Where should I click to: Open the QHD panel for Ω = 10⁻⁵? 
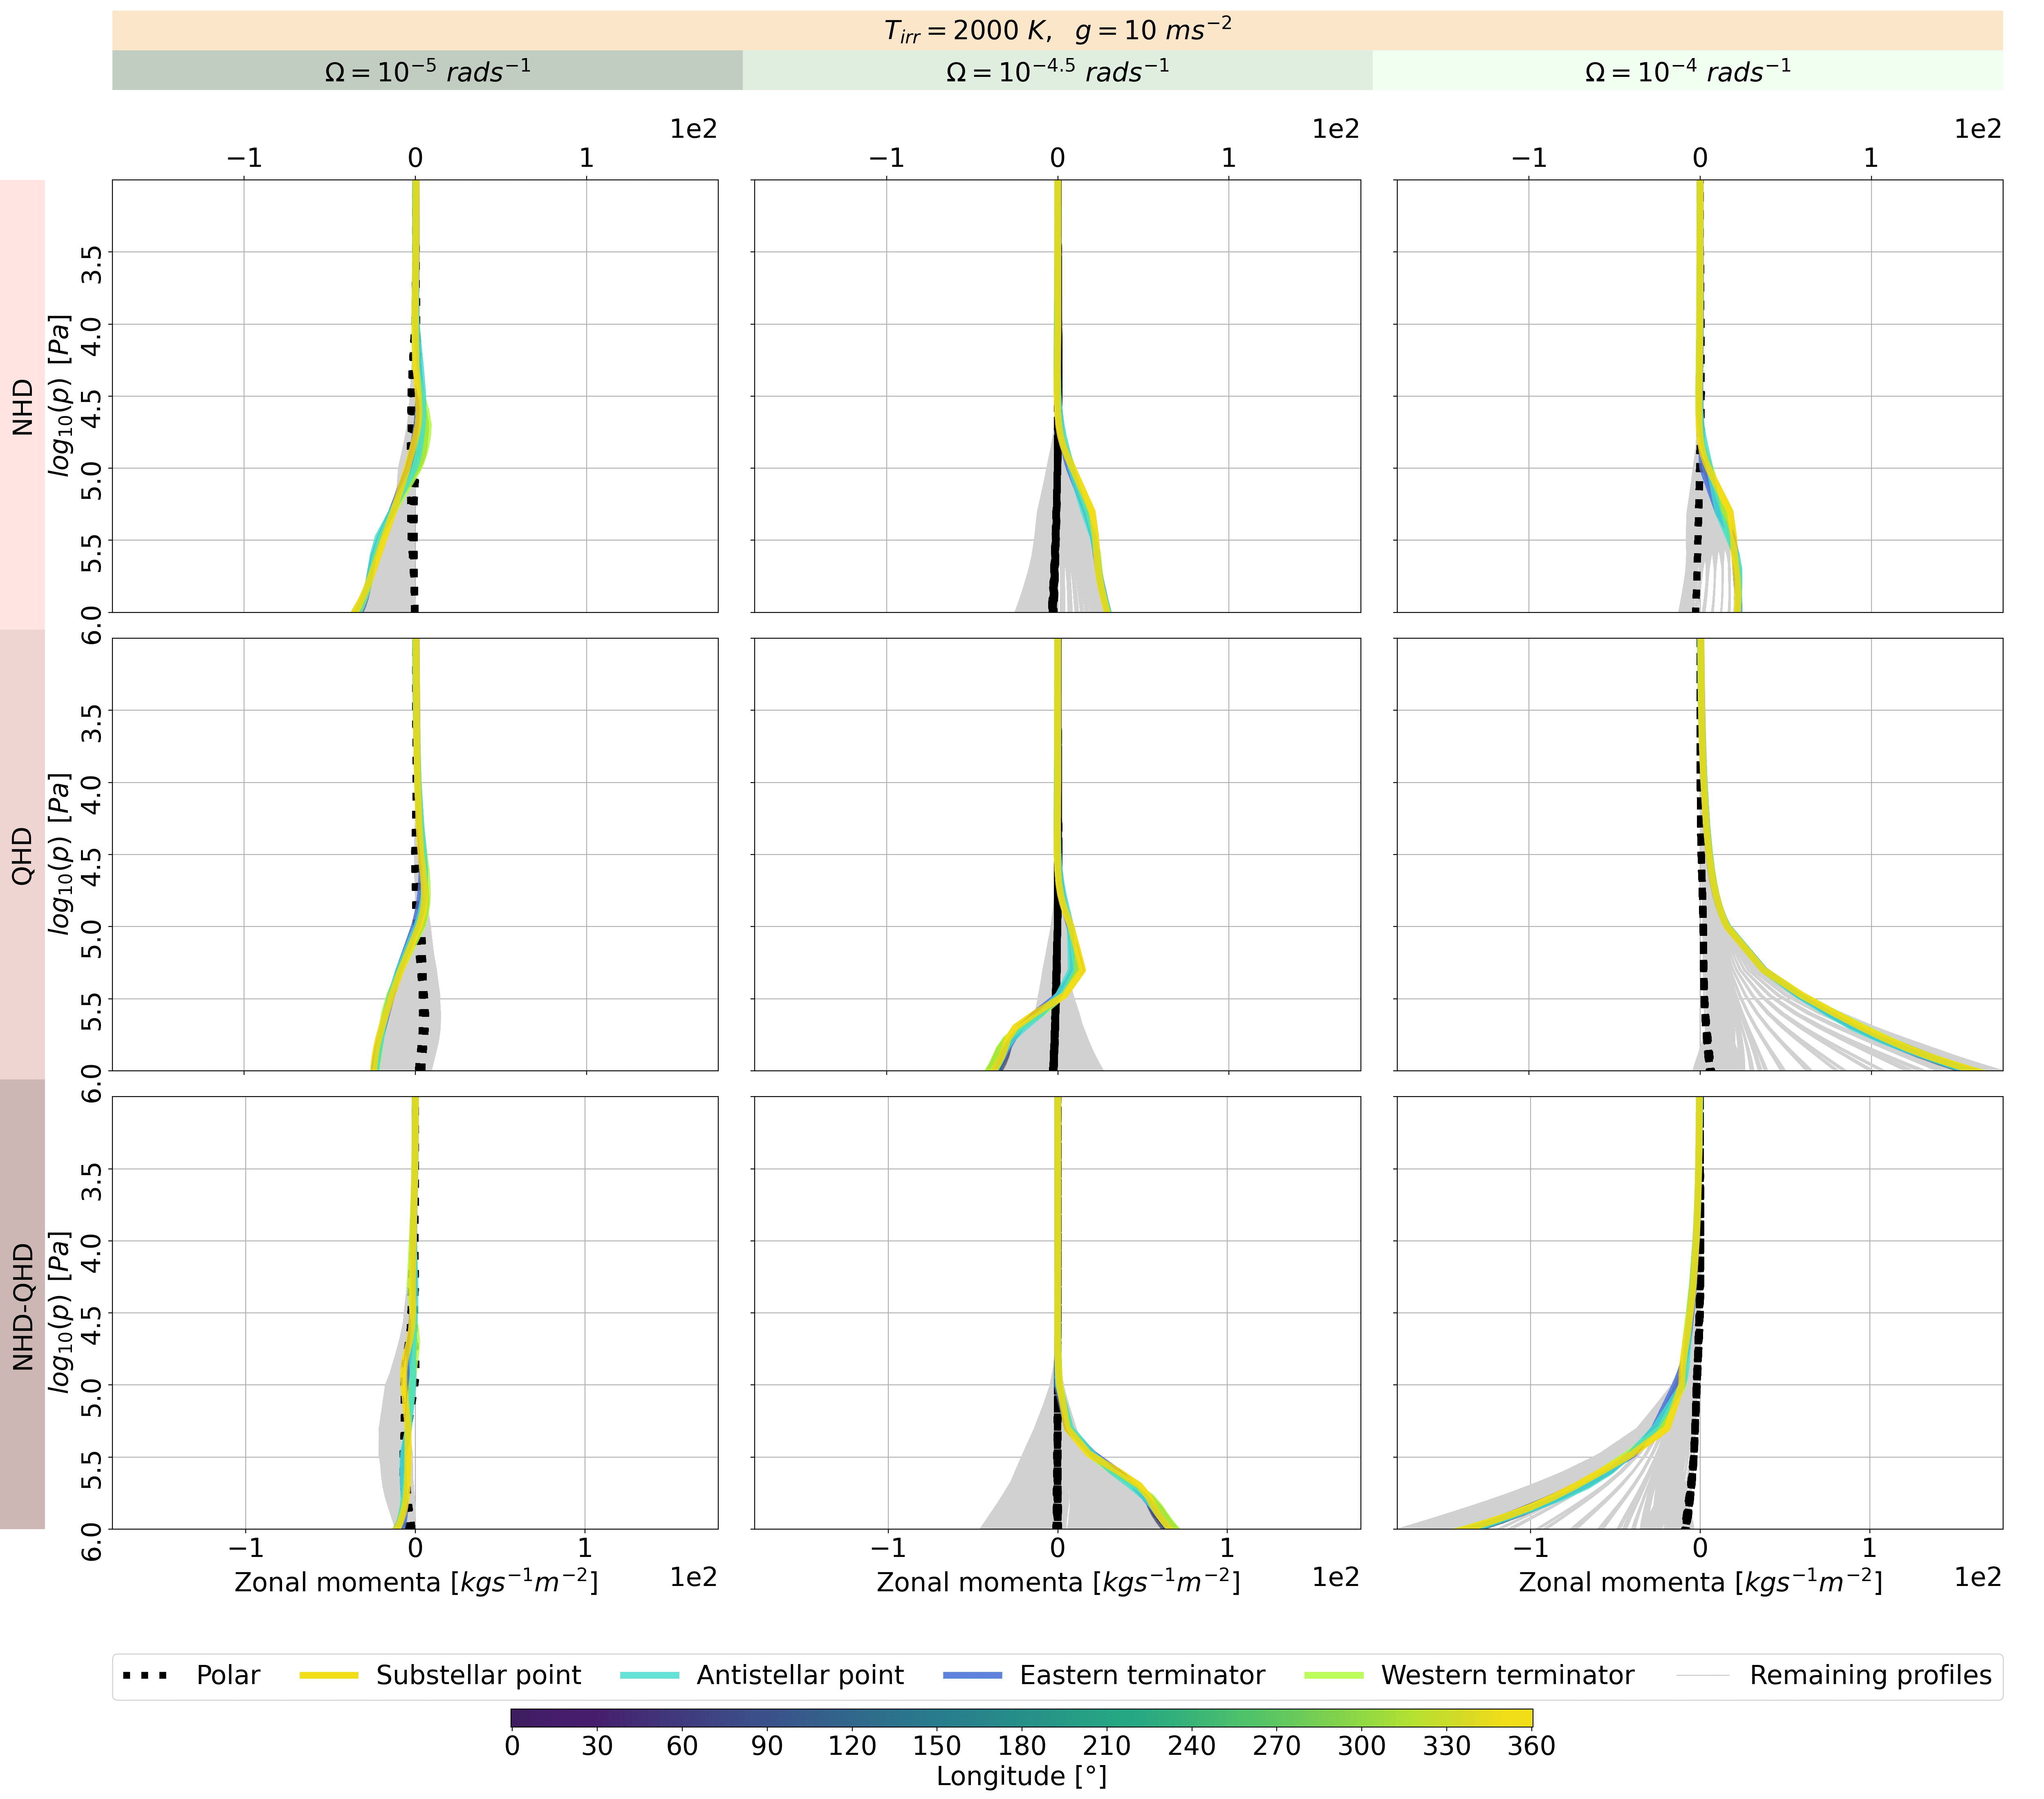415,854
